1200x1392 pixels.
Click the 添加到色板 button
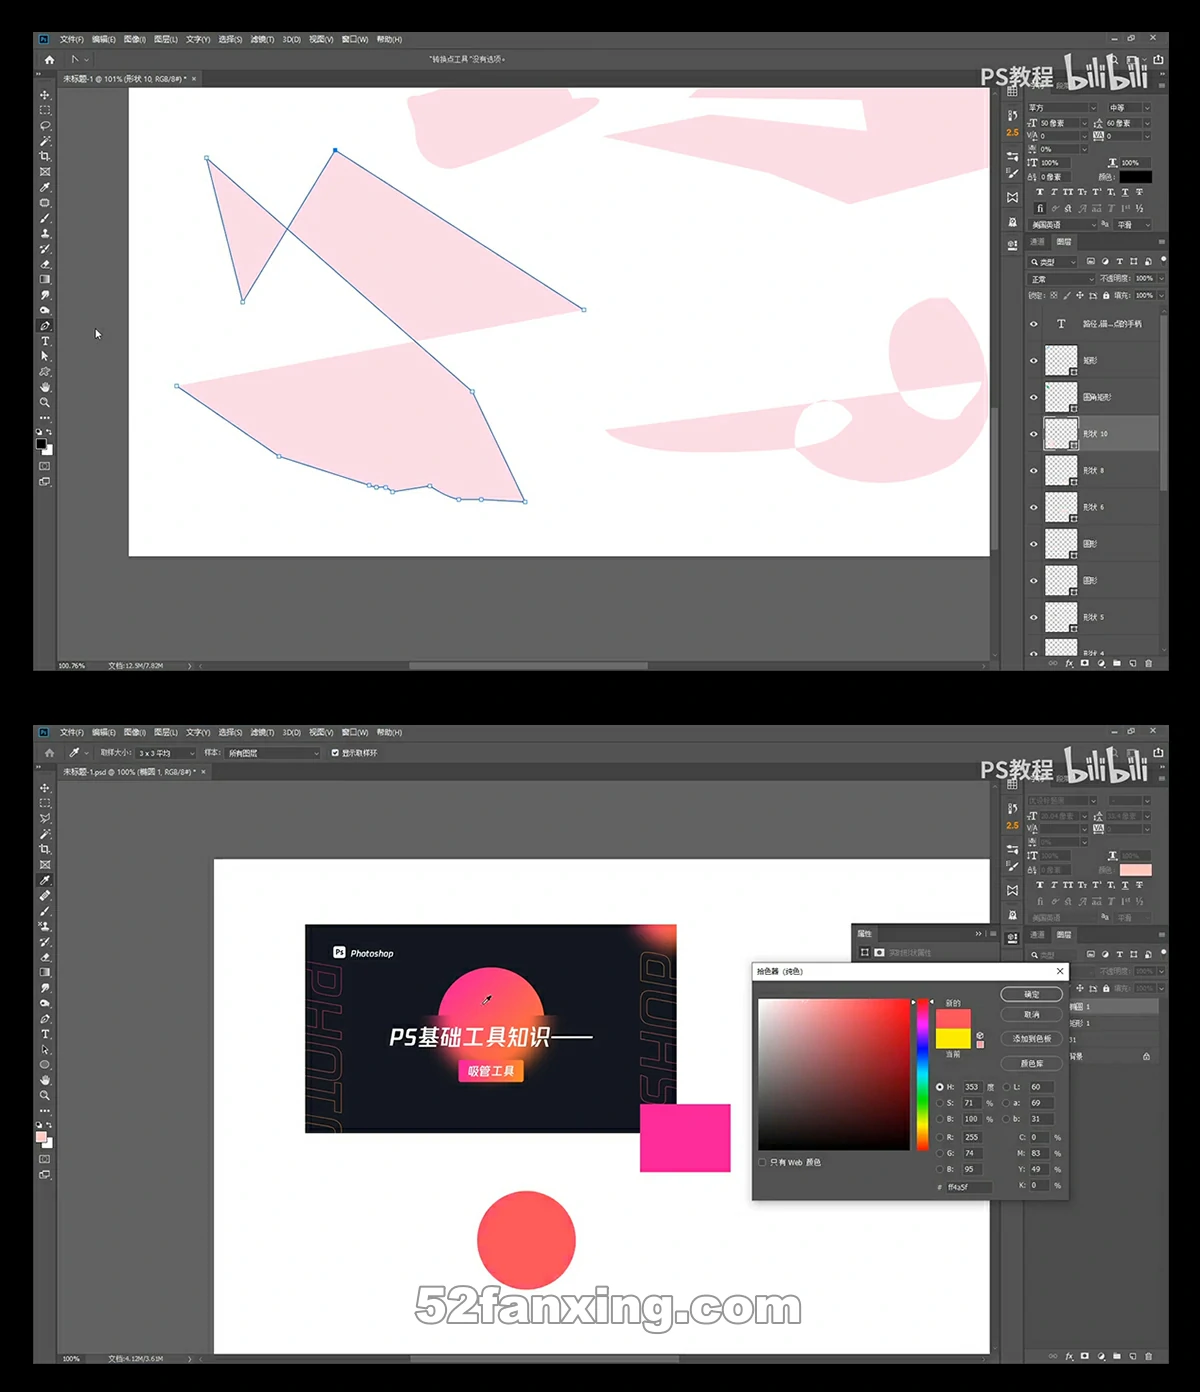click(1031, 1039)
